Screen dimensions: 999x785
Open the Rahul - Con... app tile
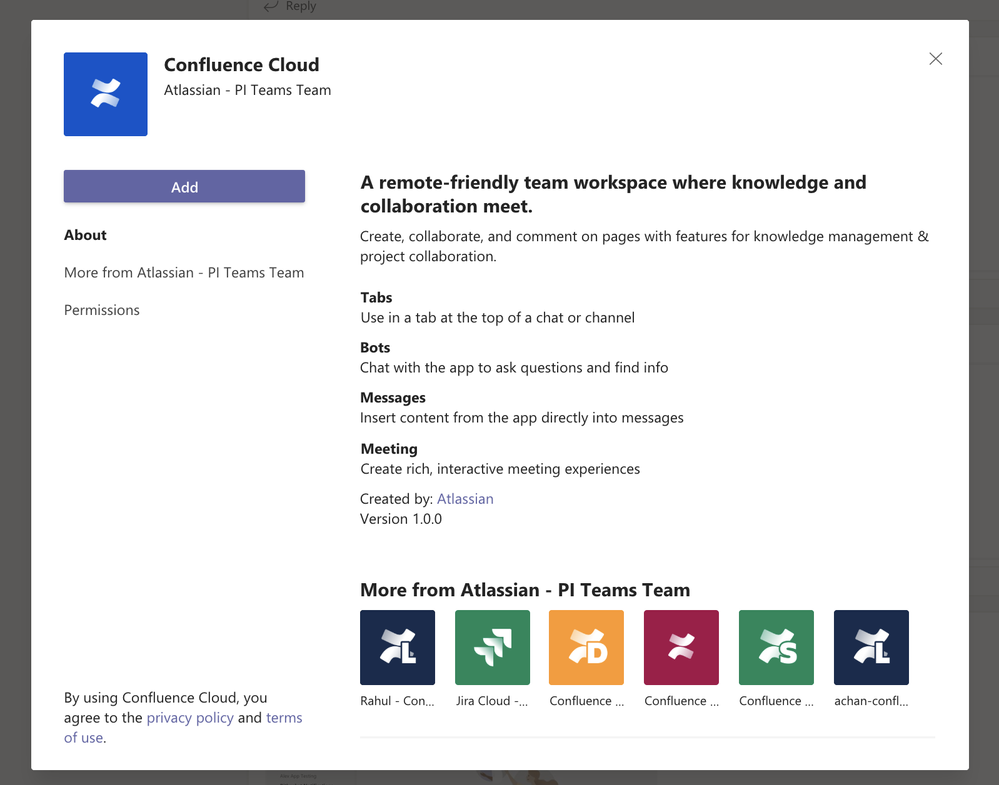click(x=397, y=647)
